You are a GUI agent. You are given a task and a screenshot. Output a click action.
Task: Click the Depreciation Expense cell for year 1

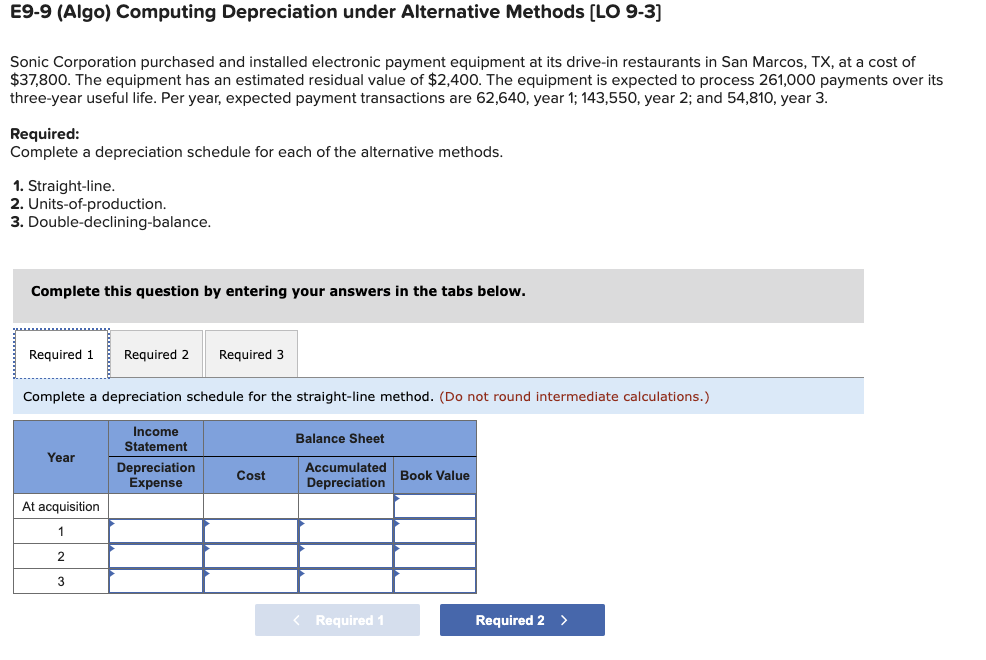[x=155, y=530]
